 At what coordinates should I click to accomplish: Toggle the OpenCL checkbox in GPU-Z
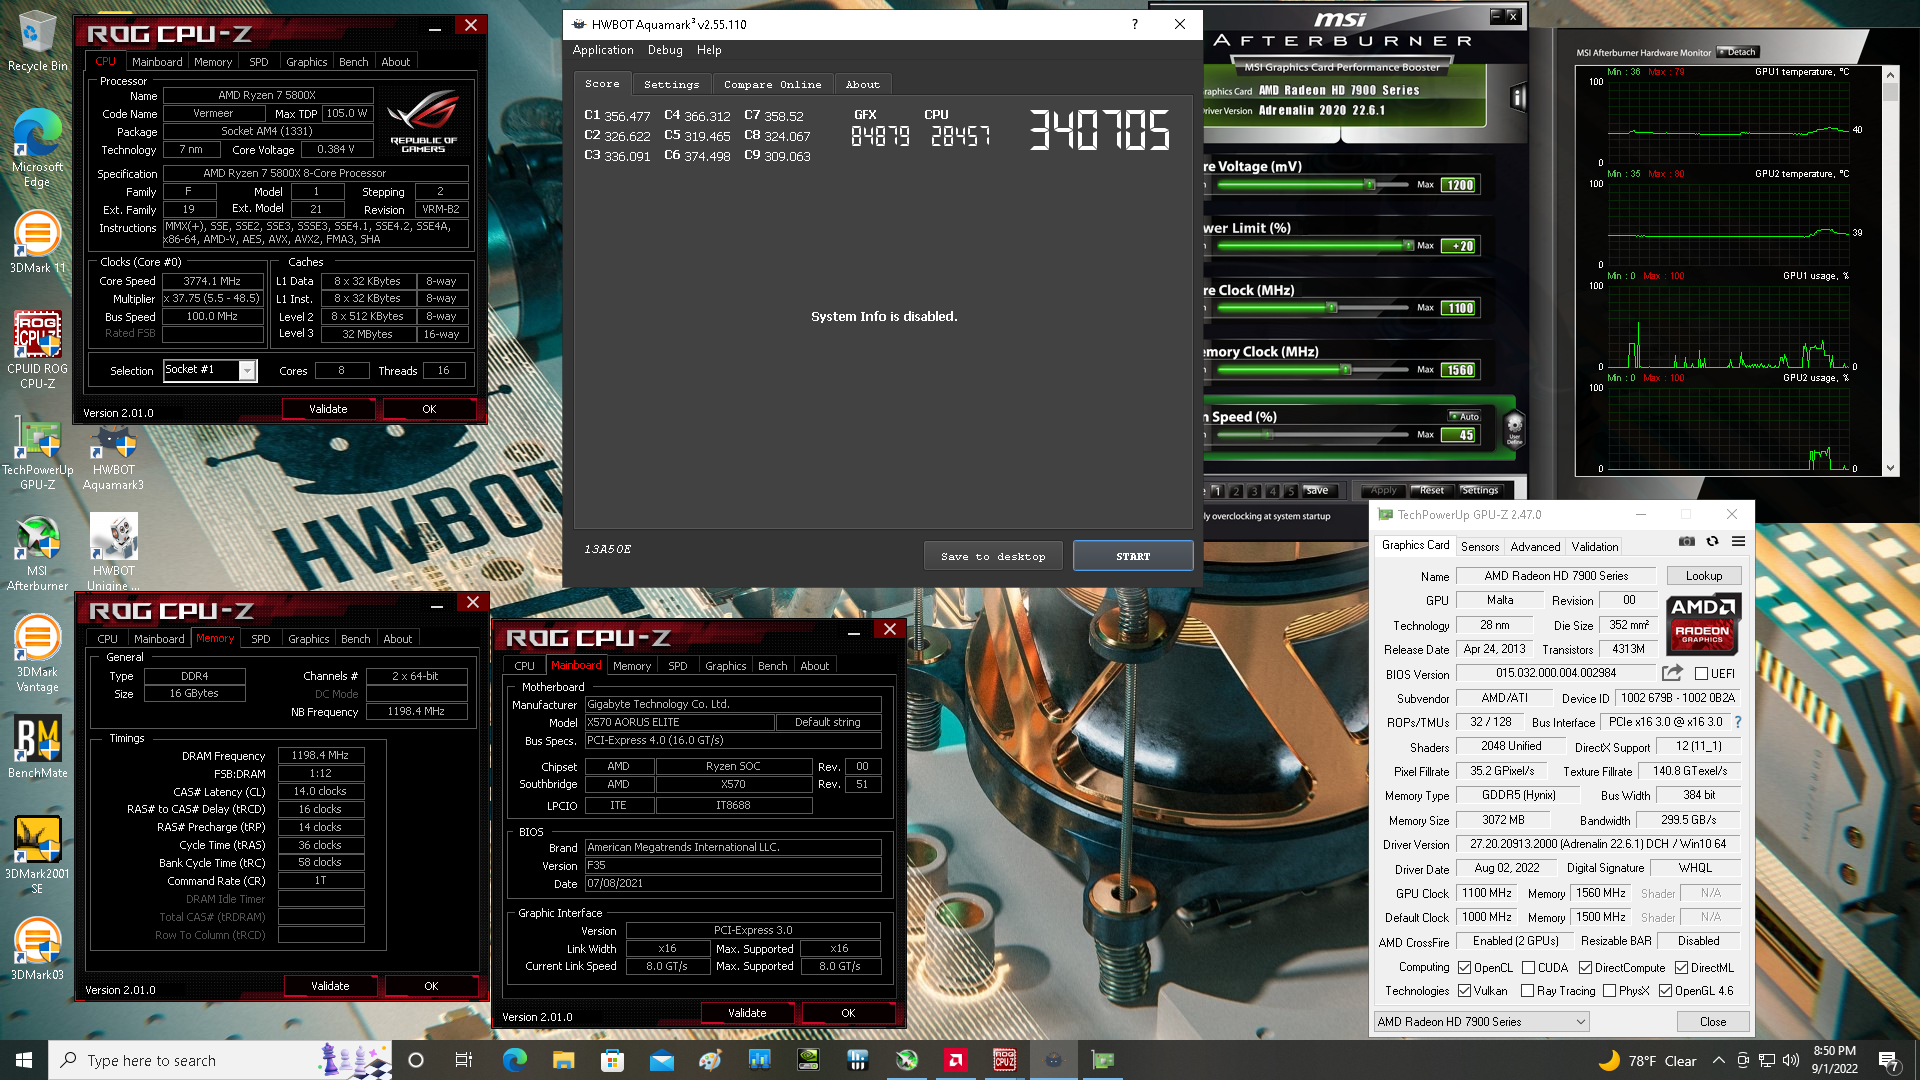1464,968
